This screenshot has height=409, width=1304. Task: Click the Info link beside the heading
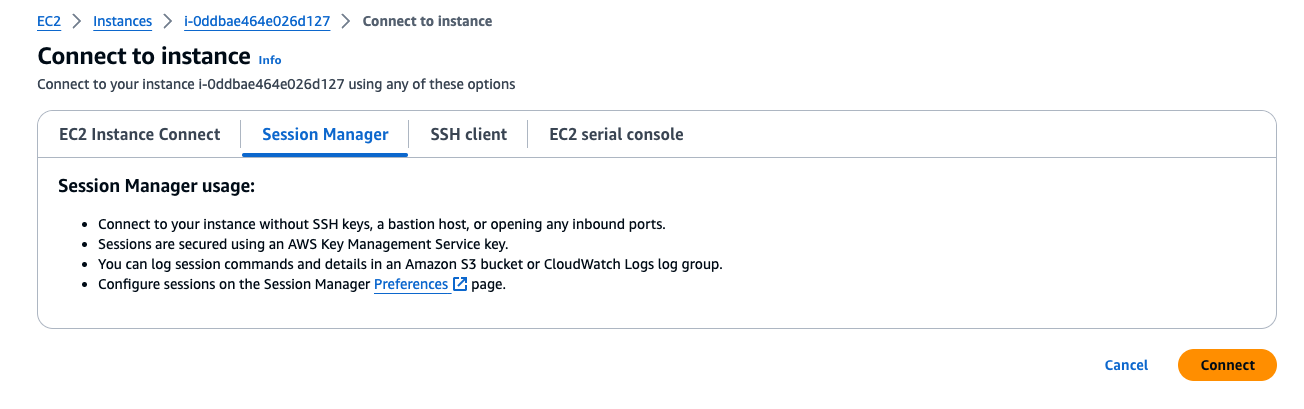coord(270,60)
